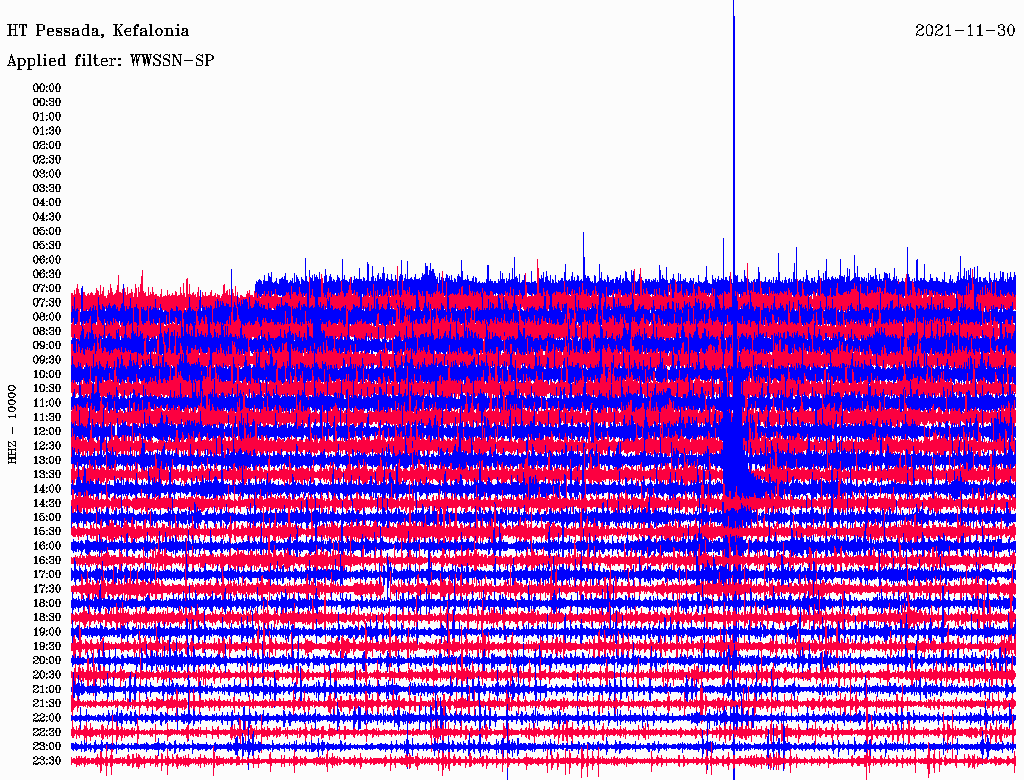Click the 02:30 time label

pyautogui.click(x=47, y=160)
